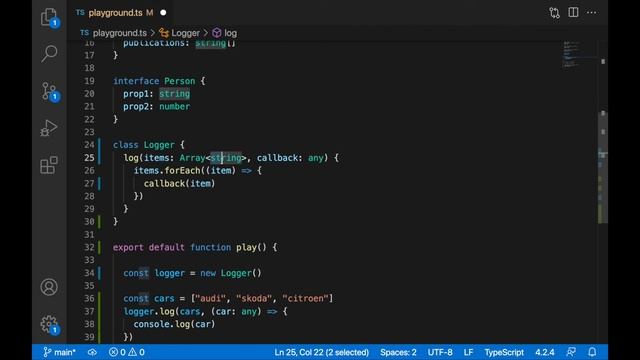Open the Manage gear menu
Image resolution: width=640 pixels, height=360 pixels.
click(x=49, y=324)
